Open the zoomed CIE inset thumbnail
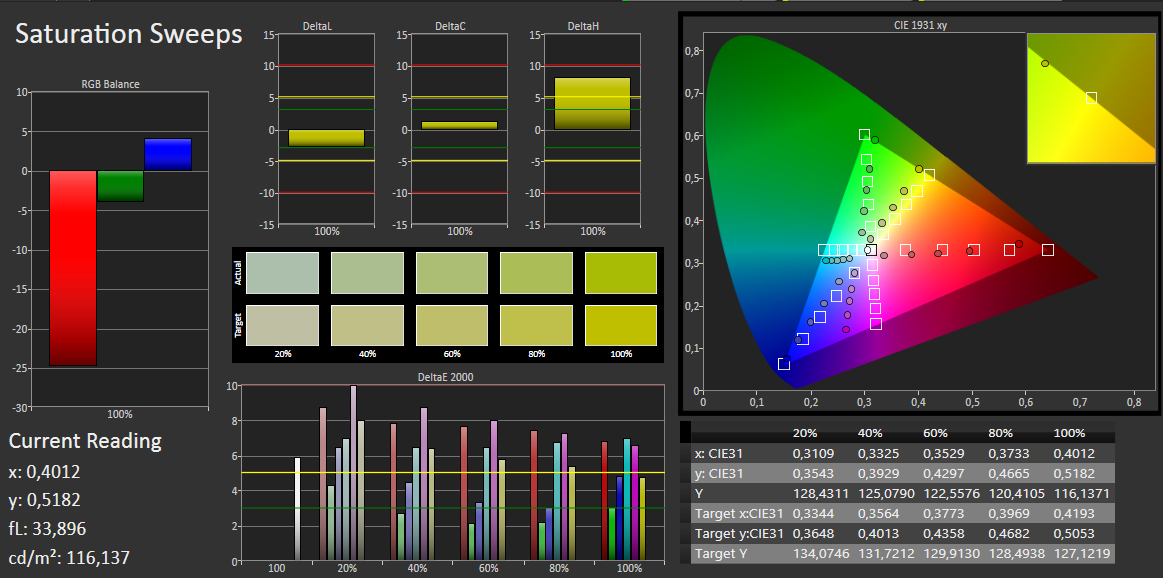The image size is (1163, 578). point(1091,98)
